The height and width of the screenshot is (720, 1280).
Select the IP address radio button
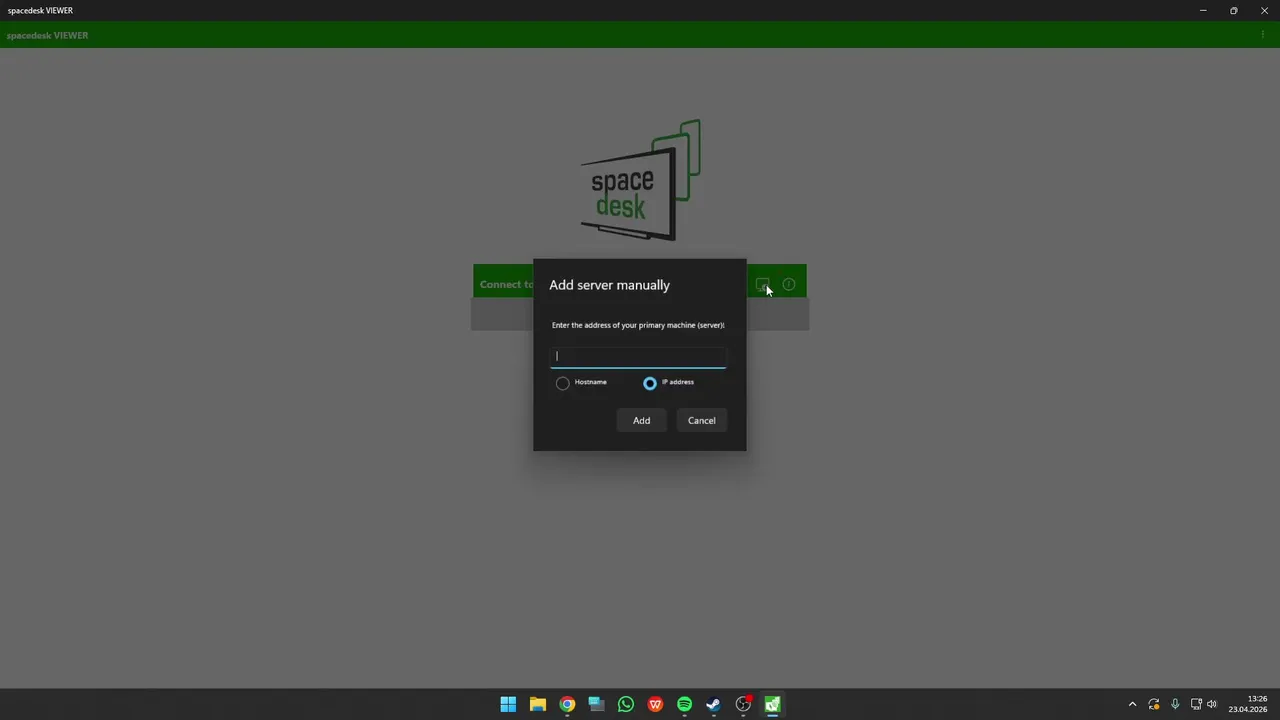click(650, 383)
